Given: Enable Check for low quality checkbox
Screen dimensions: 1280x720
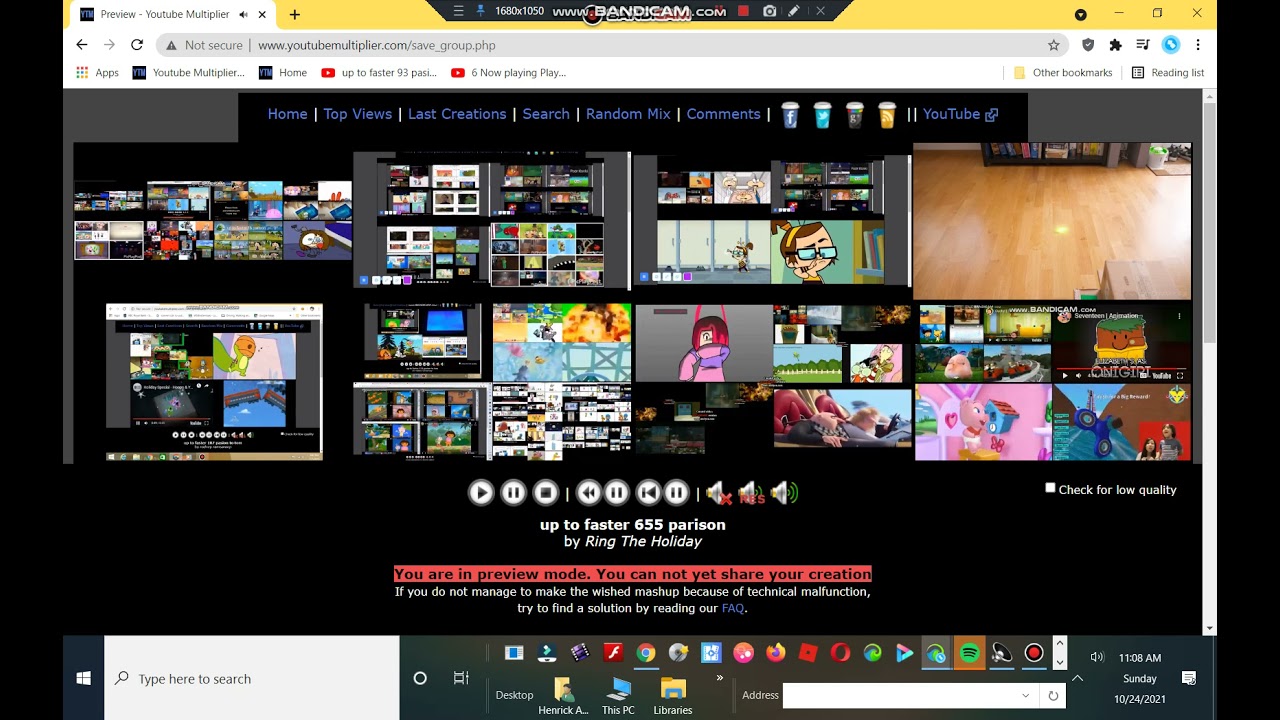Looking at the screenshot, I should [x=1050, y=488].
